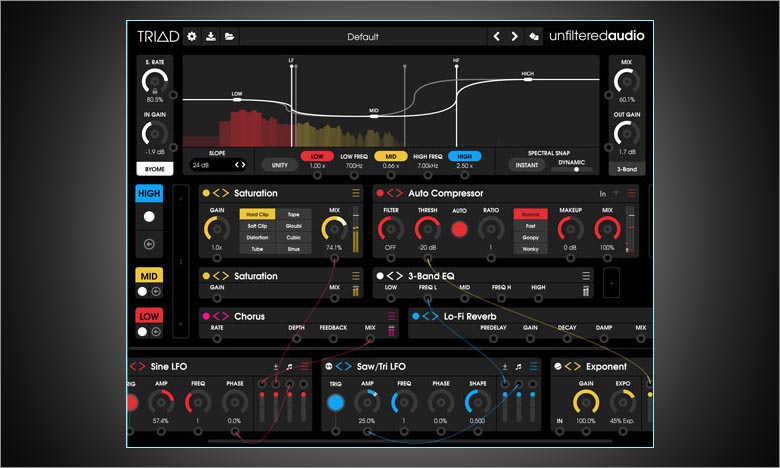
Task: Click the horizontal scrollbar below modulators
Action: pos(410,441)
